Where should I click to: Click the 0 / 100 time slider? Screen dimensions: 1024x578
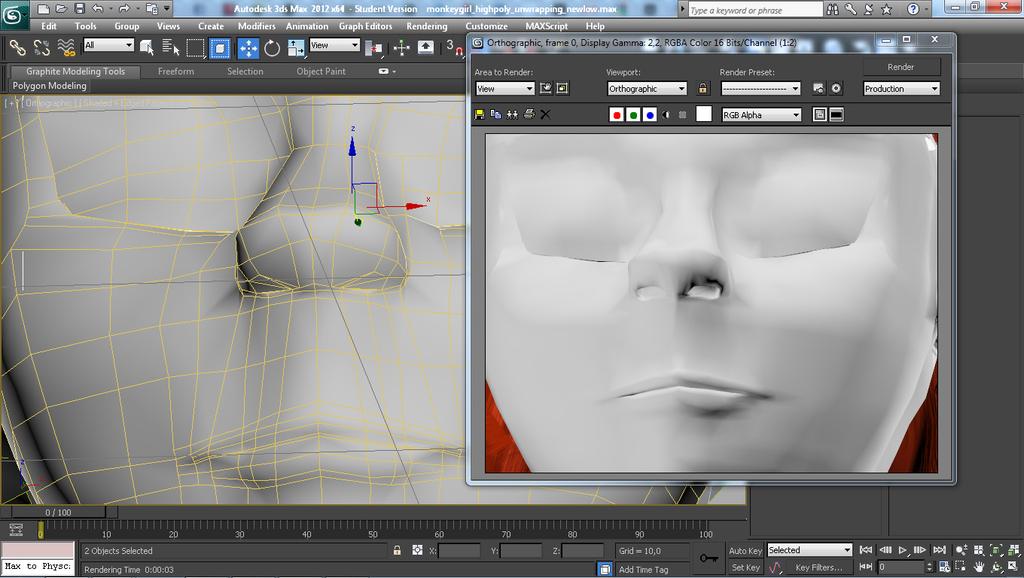59,513
